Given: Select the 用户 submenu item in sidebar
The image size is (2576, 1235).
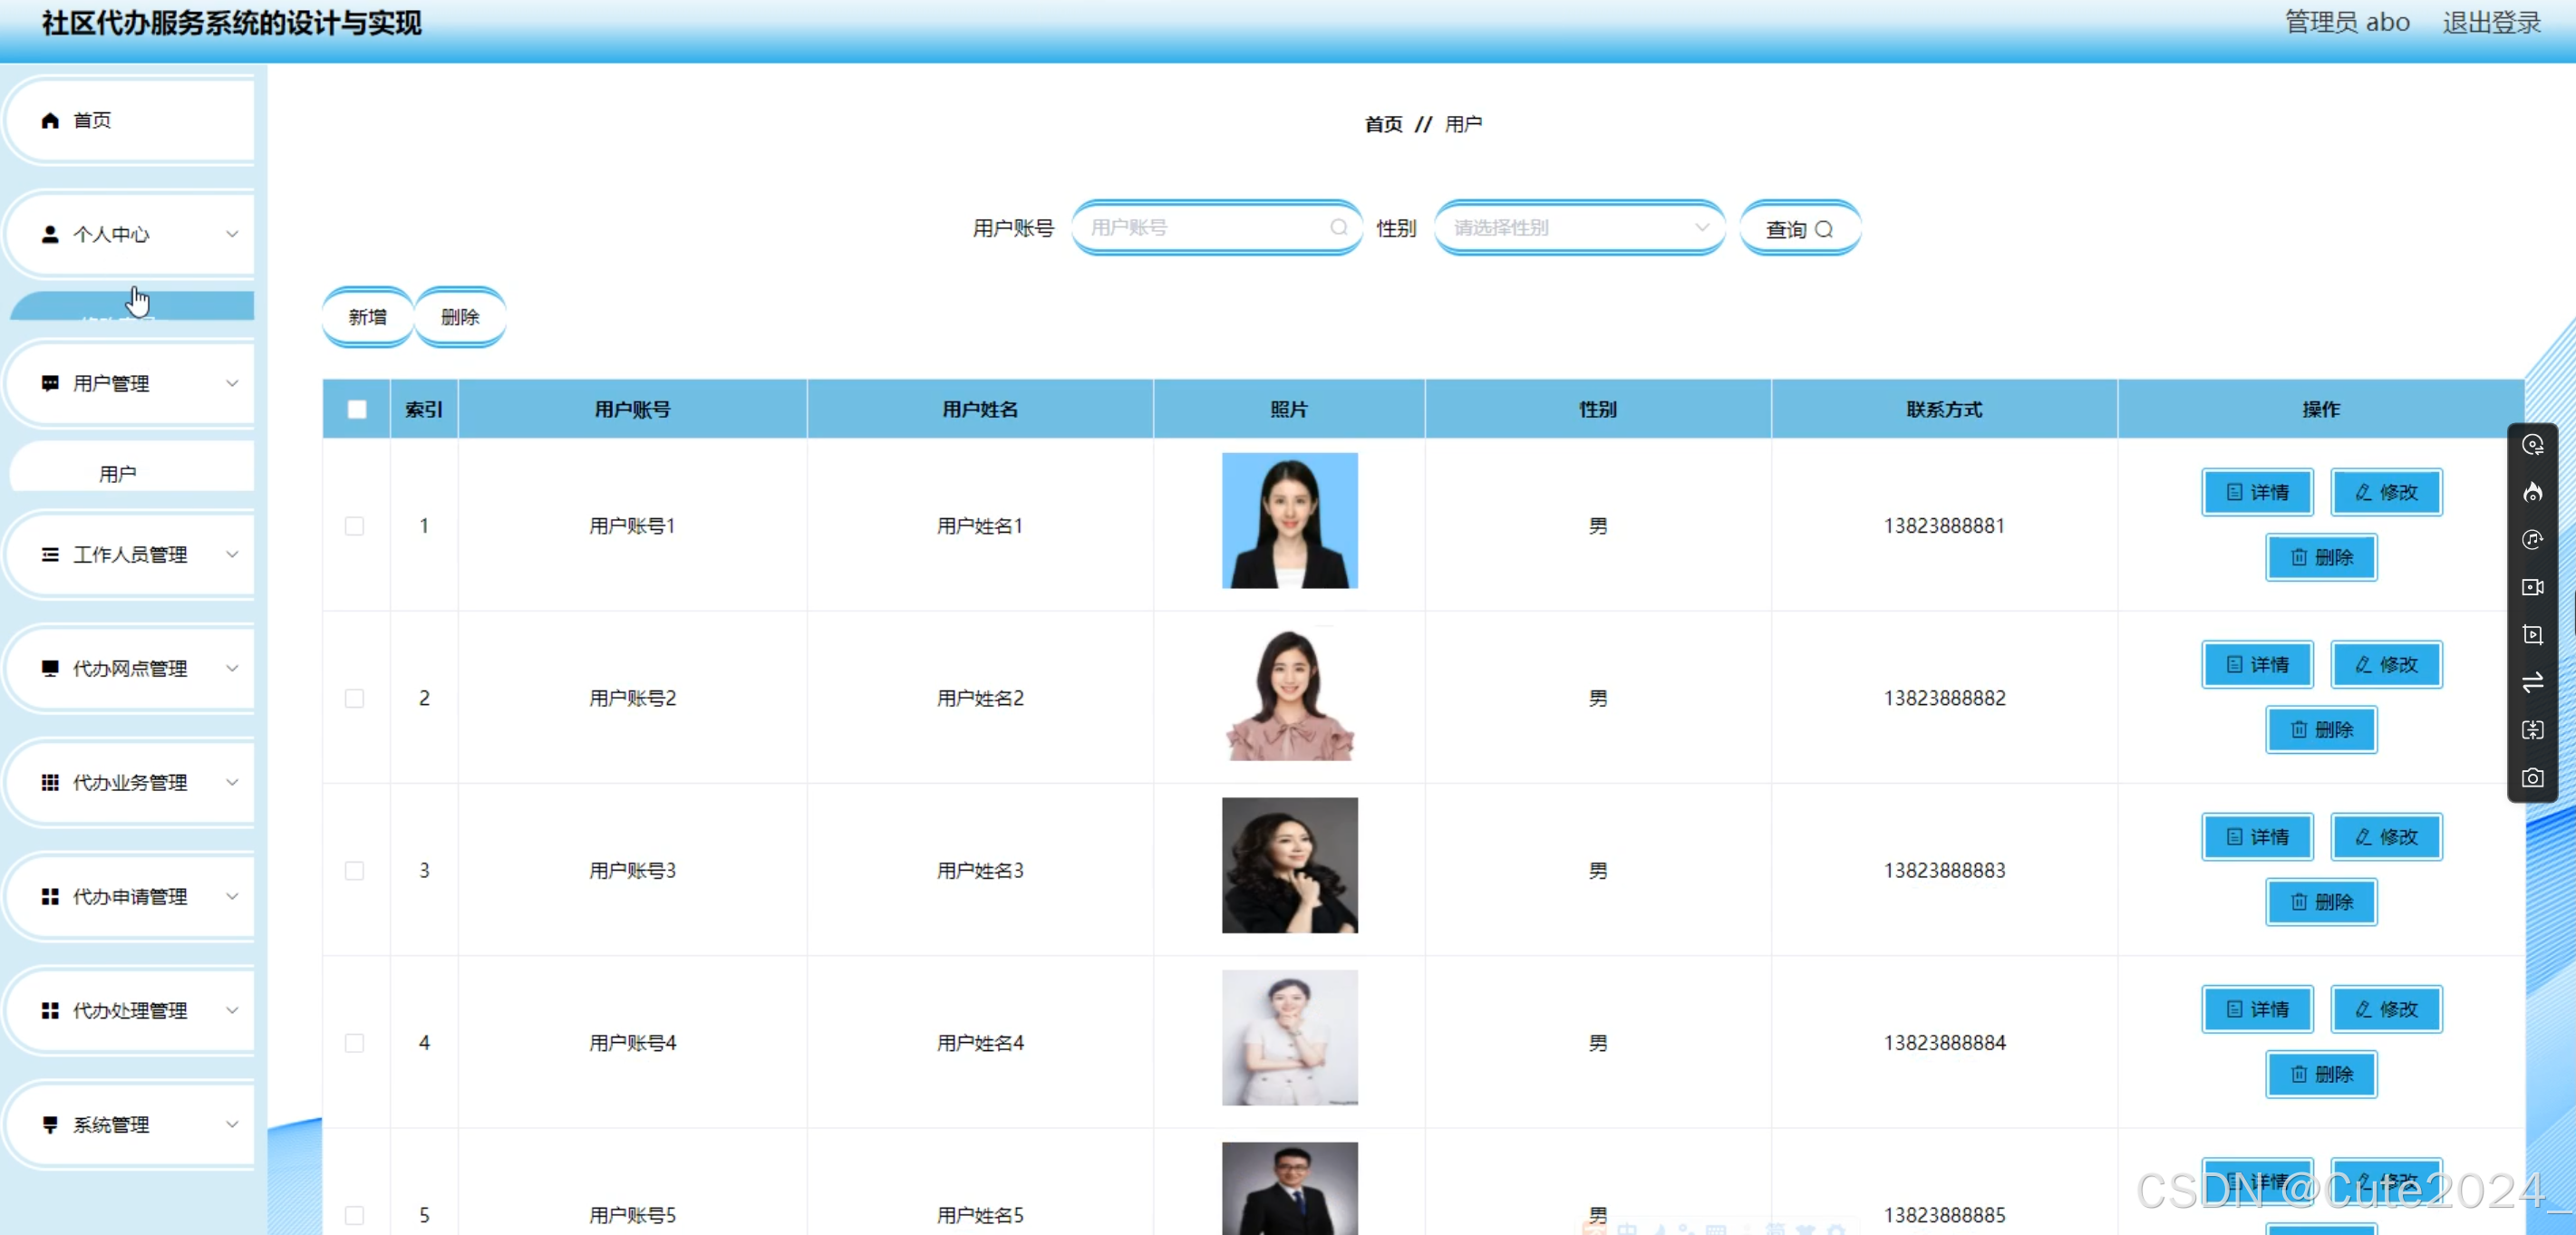Looking at the screenshot, I should click(118, 474).
